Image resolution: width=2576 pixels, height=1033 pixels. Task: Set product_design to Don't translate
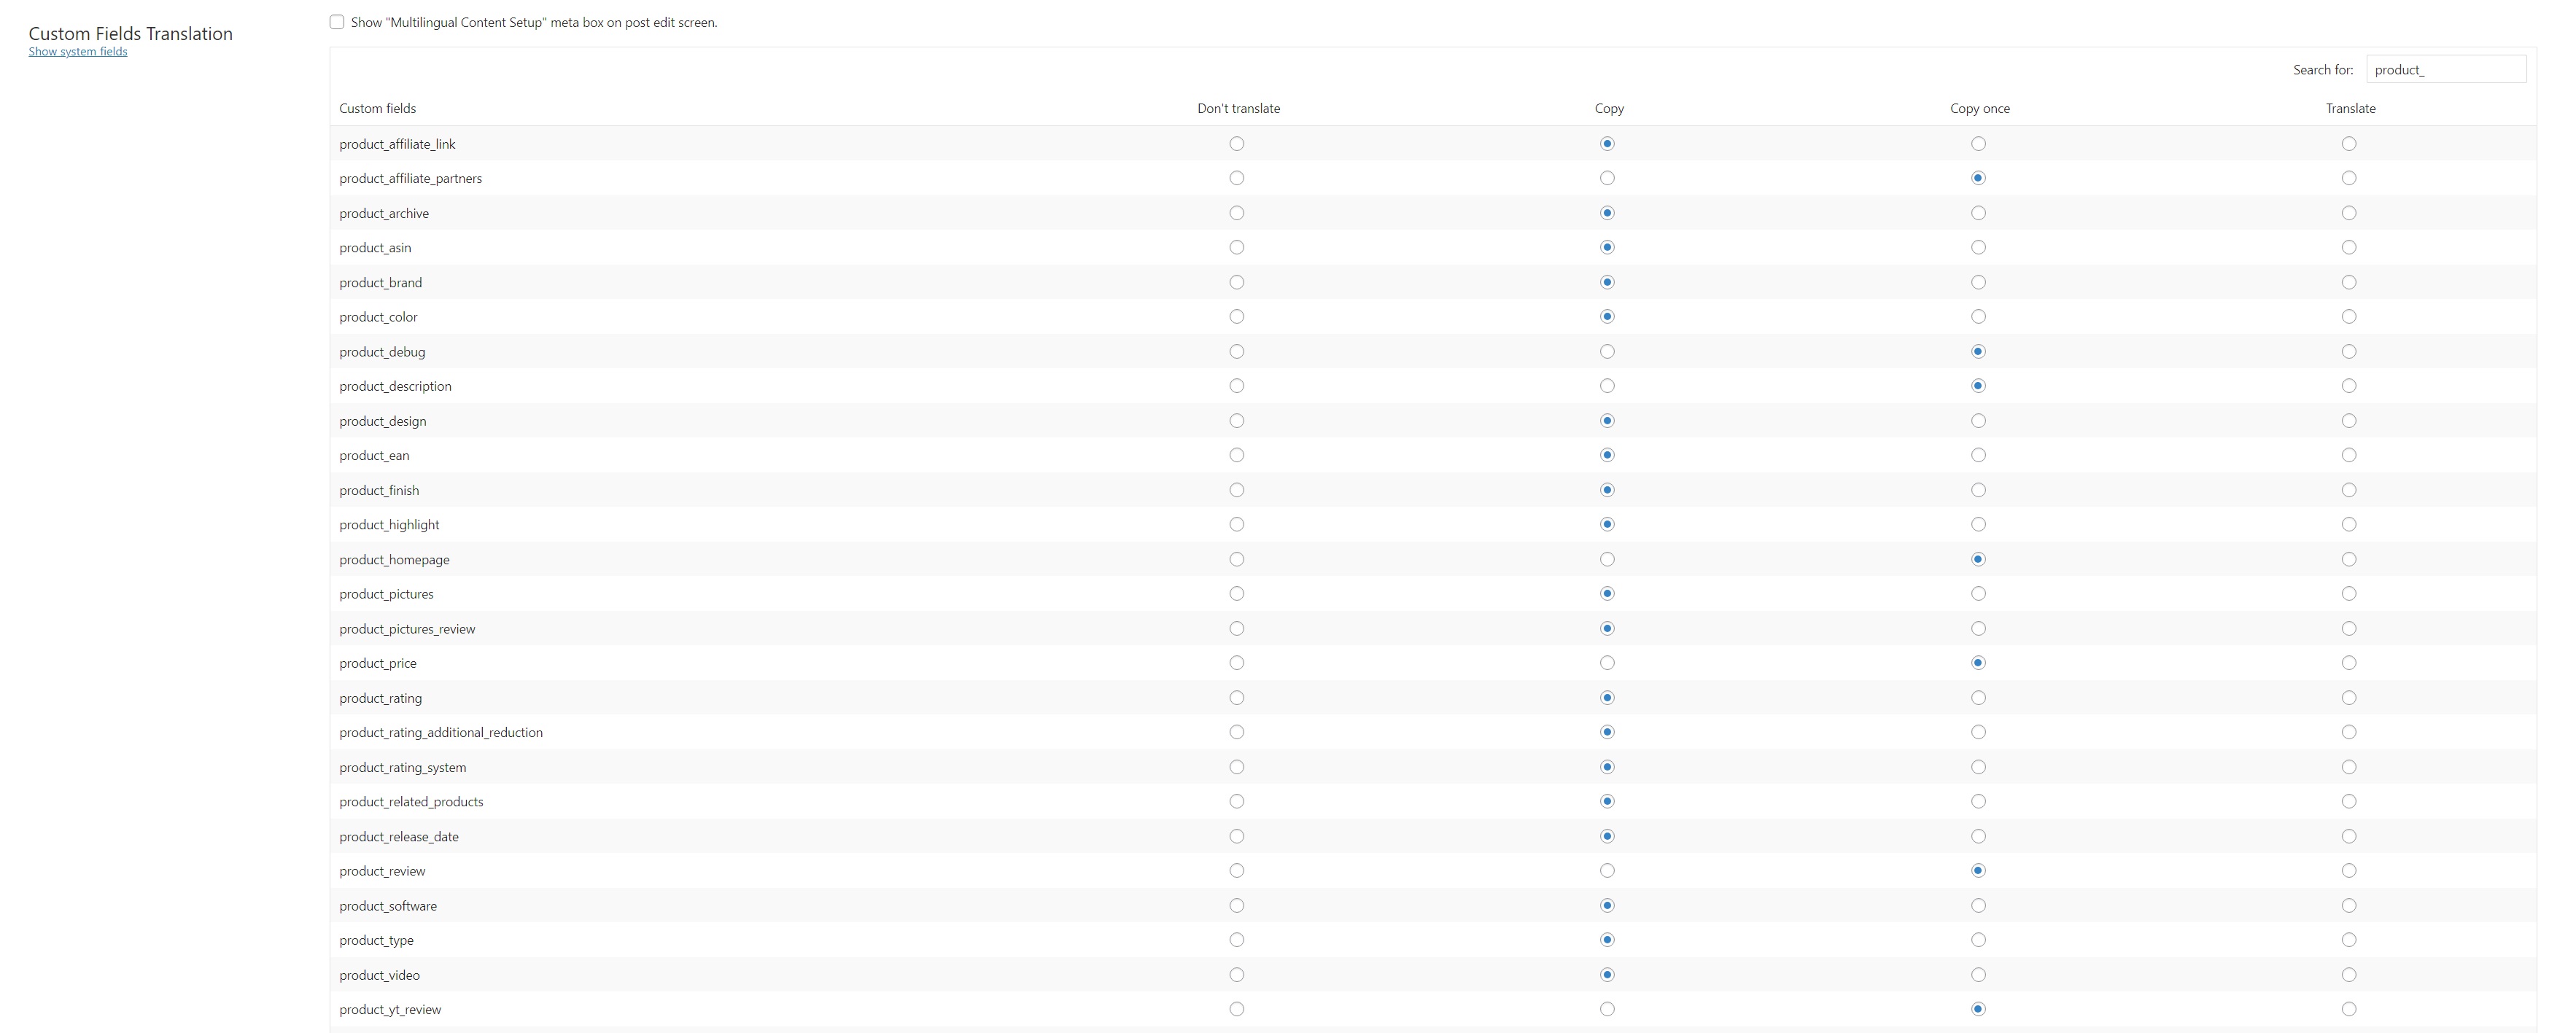[1237, 421]
